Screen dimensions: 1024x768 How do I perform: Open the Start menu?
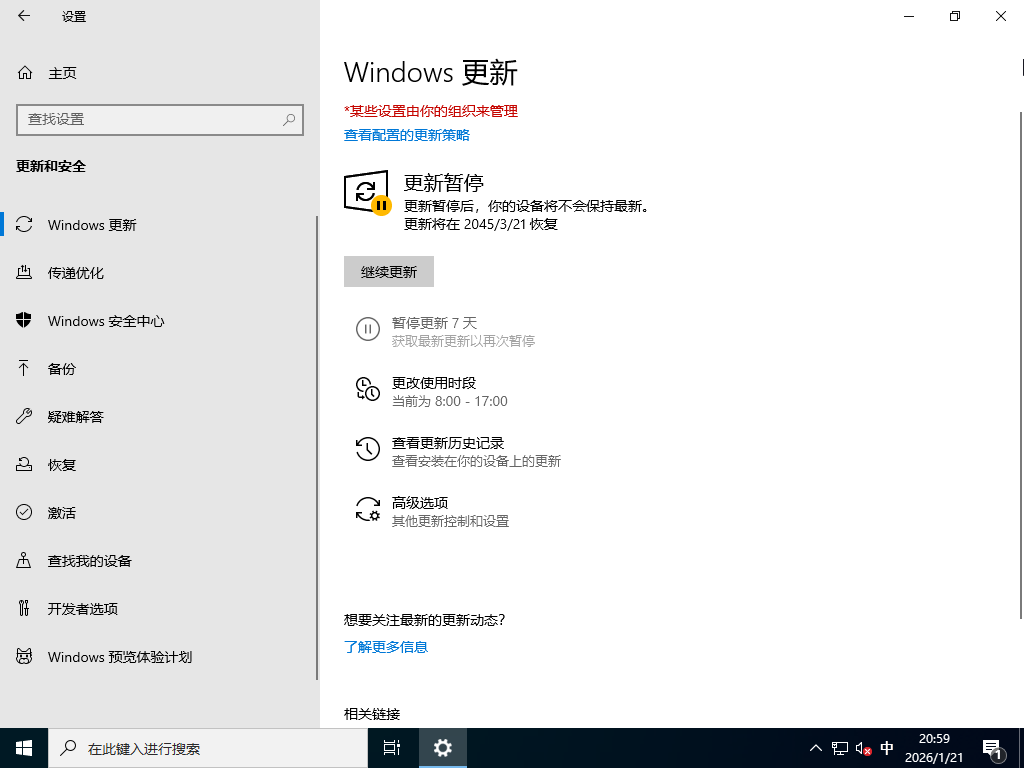[23, 748]
